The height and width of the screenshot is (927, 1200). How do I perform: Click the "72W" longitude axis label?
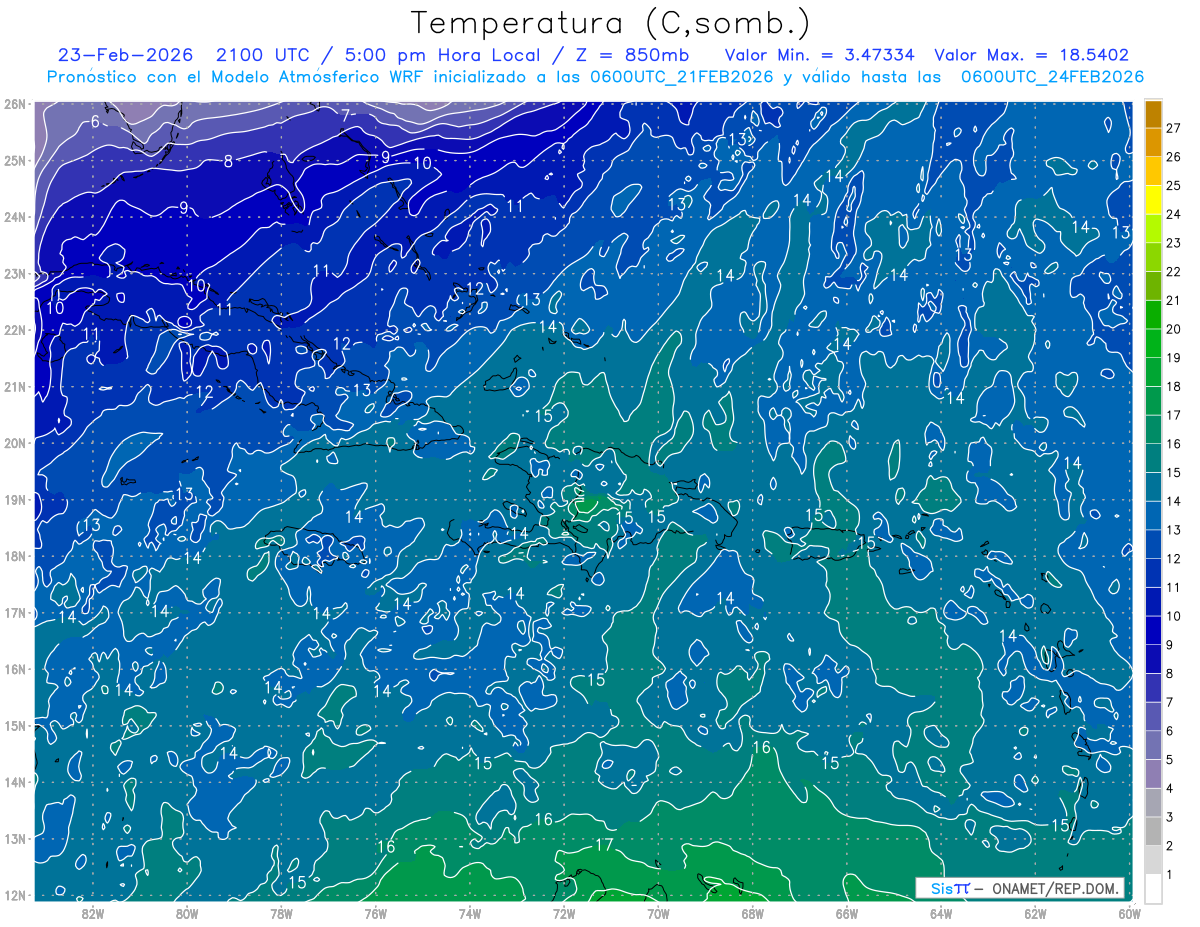(x=563, y=913)
